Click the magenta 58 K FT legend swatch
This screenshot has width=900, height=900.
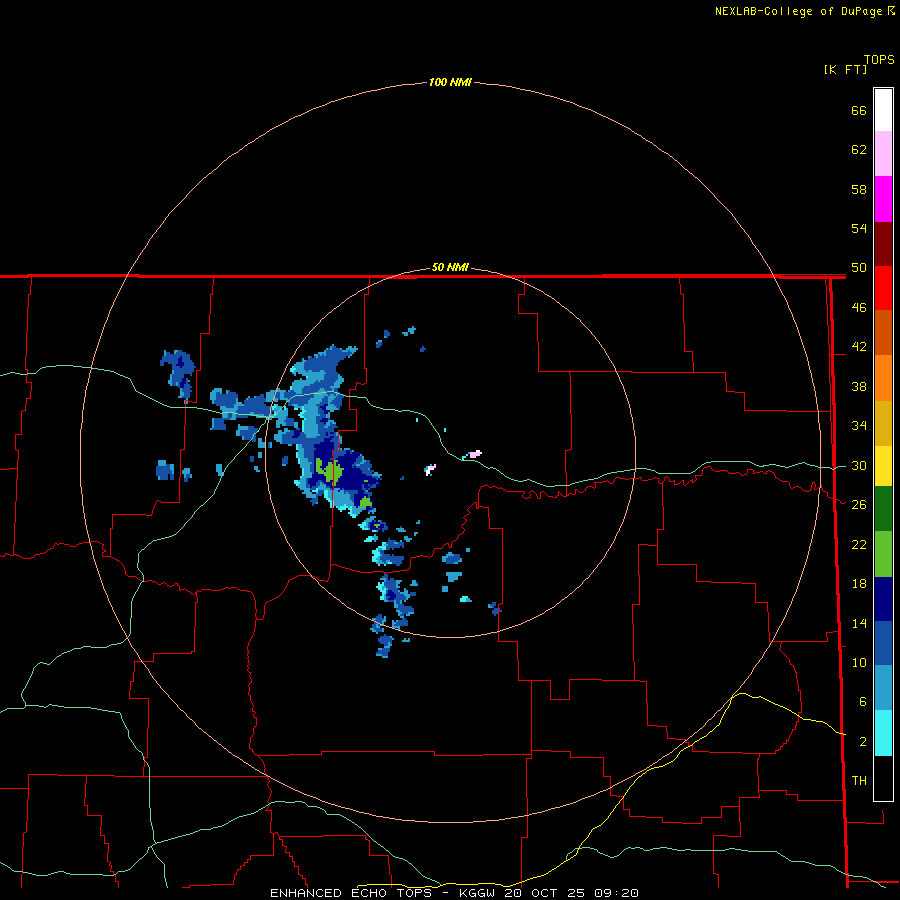point(883,199)
